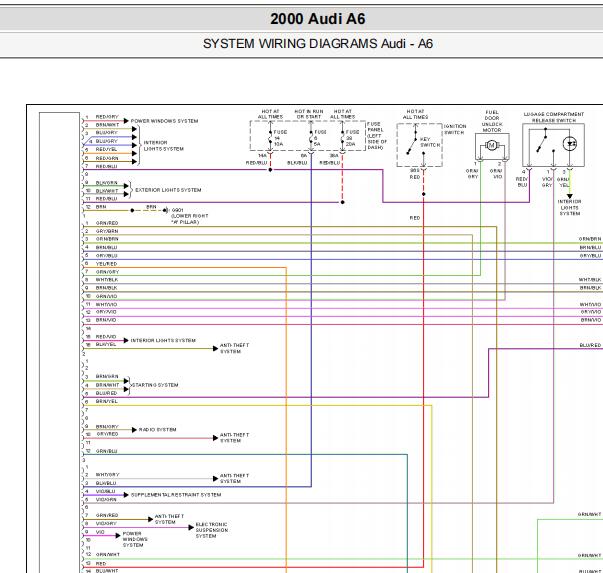Click the 'STARTING SYSTEM' label
The width and height of the screenshot is (603, 573).
click(x=155, y=385)
